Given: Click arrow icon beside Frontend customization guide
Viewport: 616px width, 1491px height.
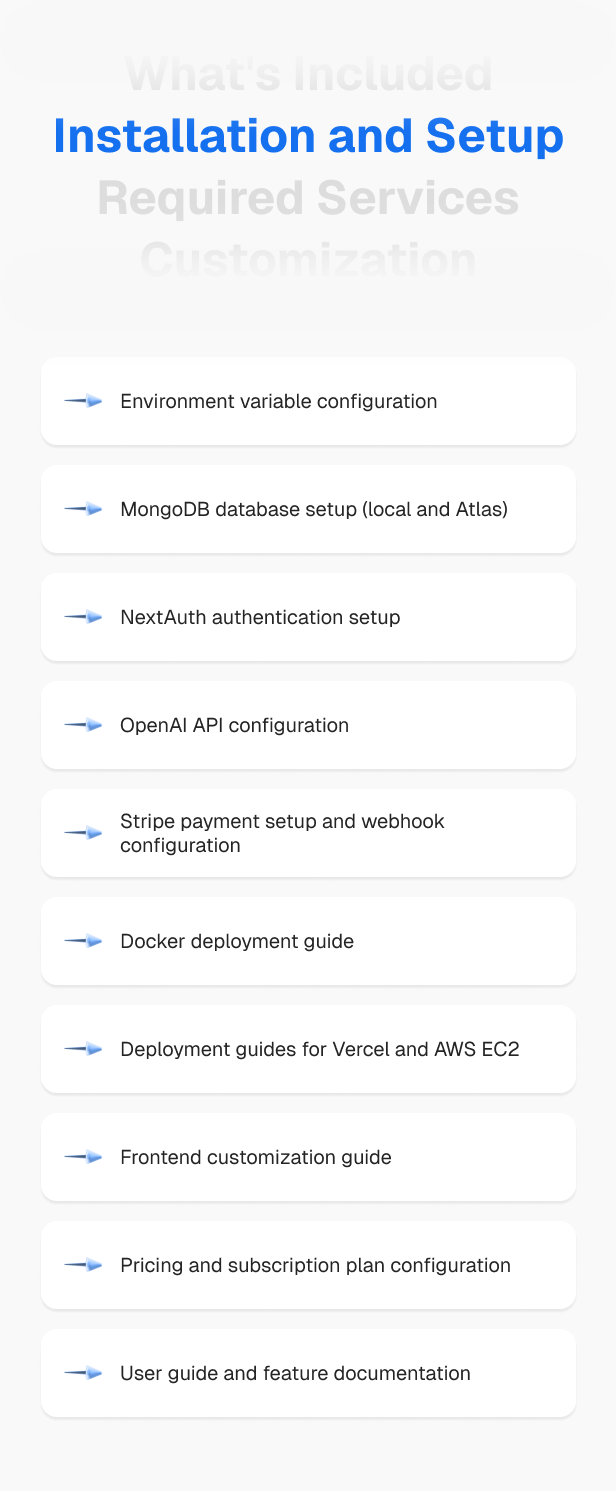Looking at the screenshot, I should click(x=84, y=1157).
